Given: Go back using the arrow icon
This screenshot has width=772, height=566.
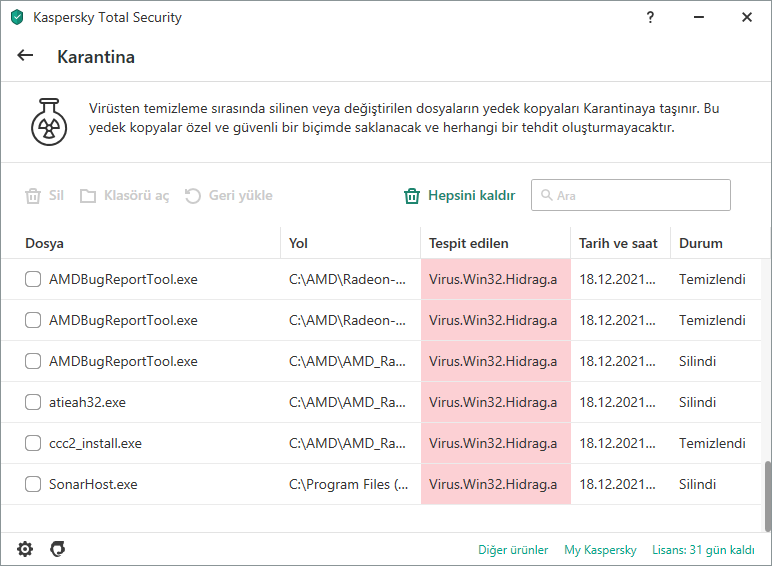Looking at the screenshot, I should click(26, 56).
